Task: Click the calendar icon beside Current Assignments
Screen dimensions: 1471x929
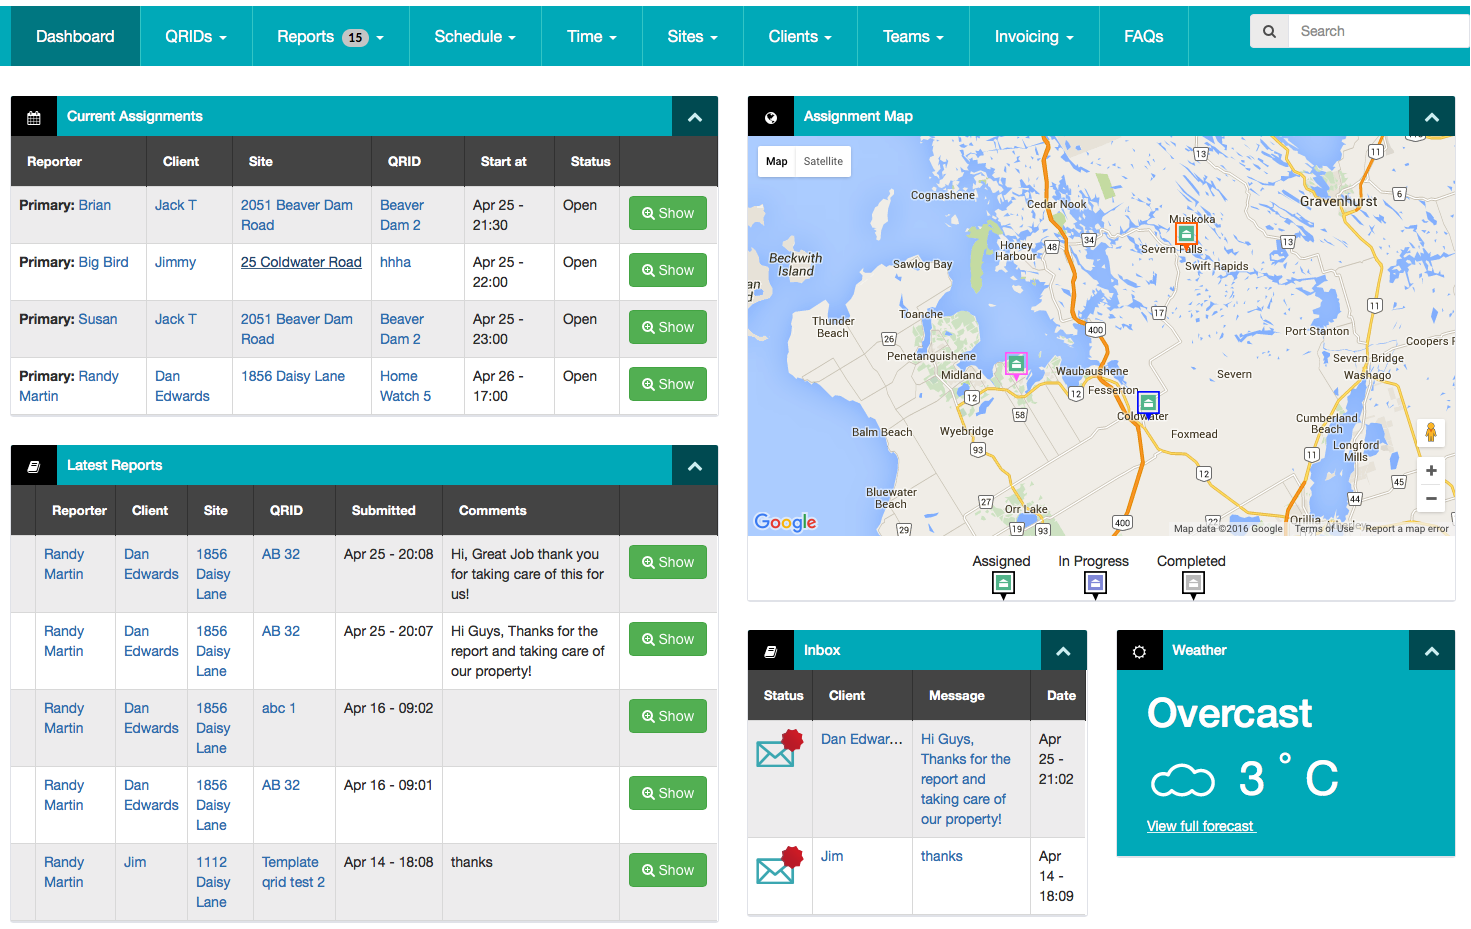Action: click(x=34, y=117)
